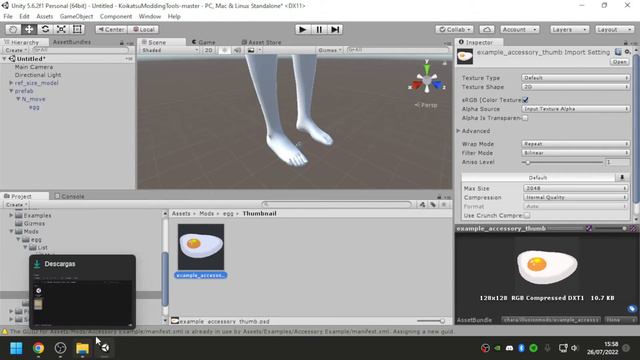Click the Step frame button
Screen dimensions: 640x360
[x=335, y=29]
